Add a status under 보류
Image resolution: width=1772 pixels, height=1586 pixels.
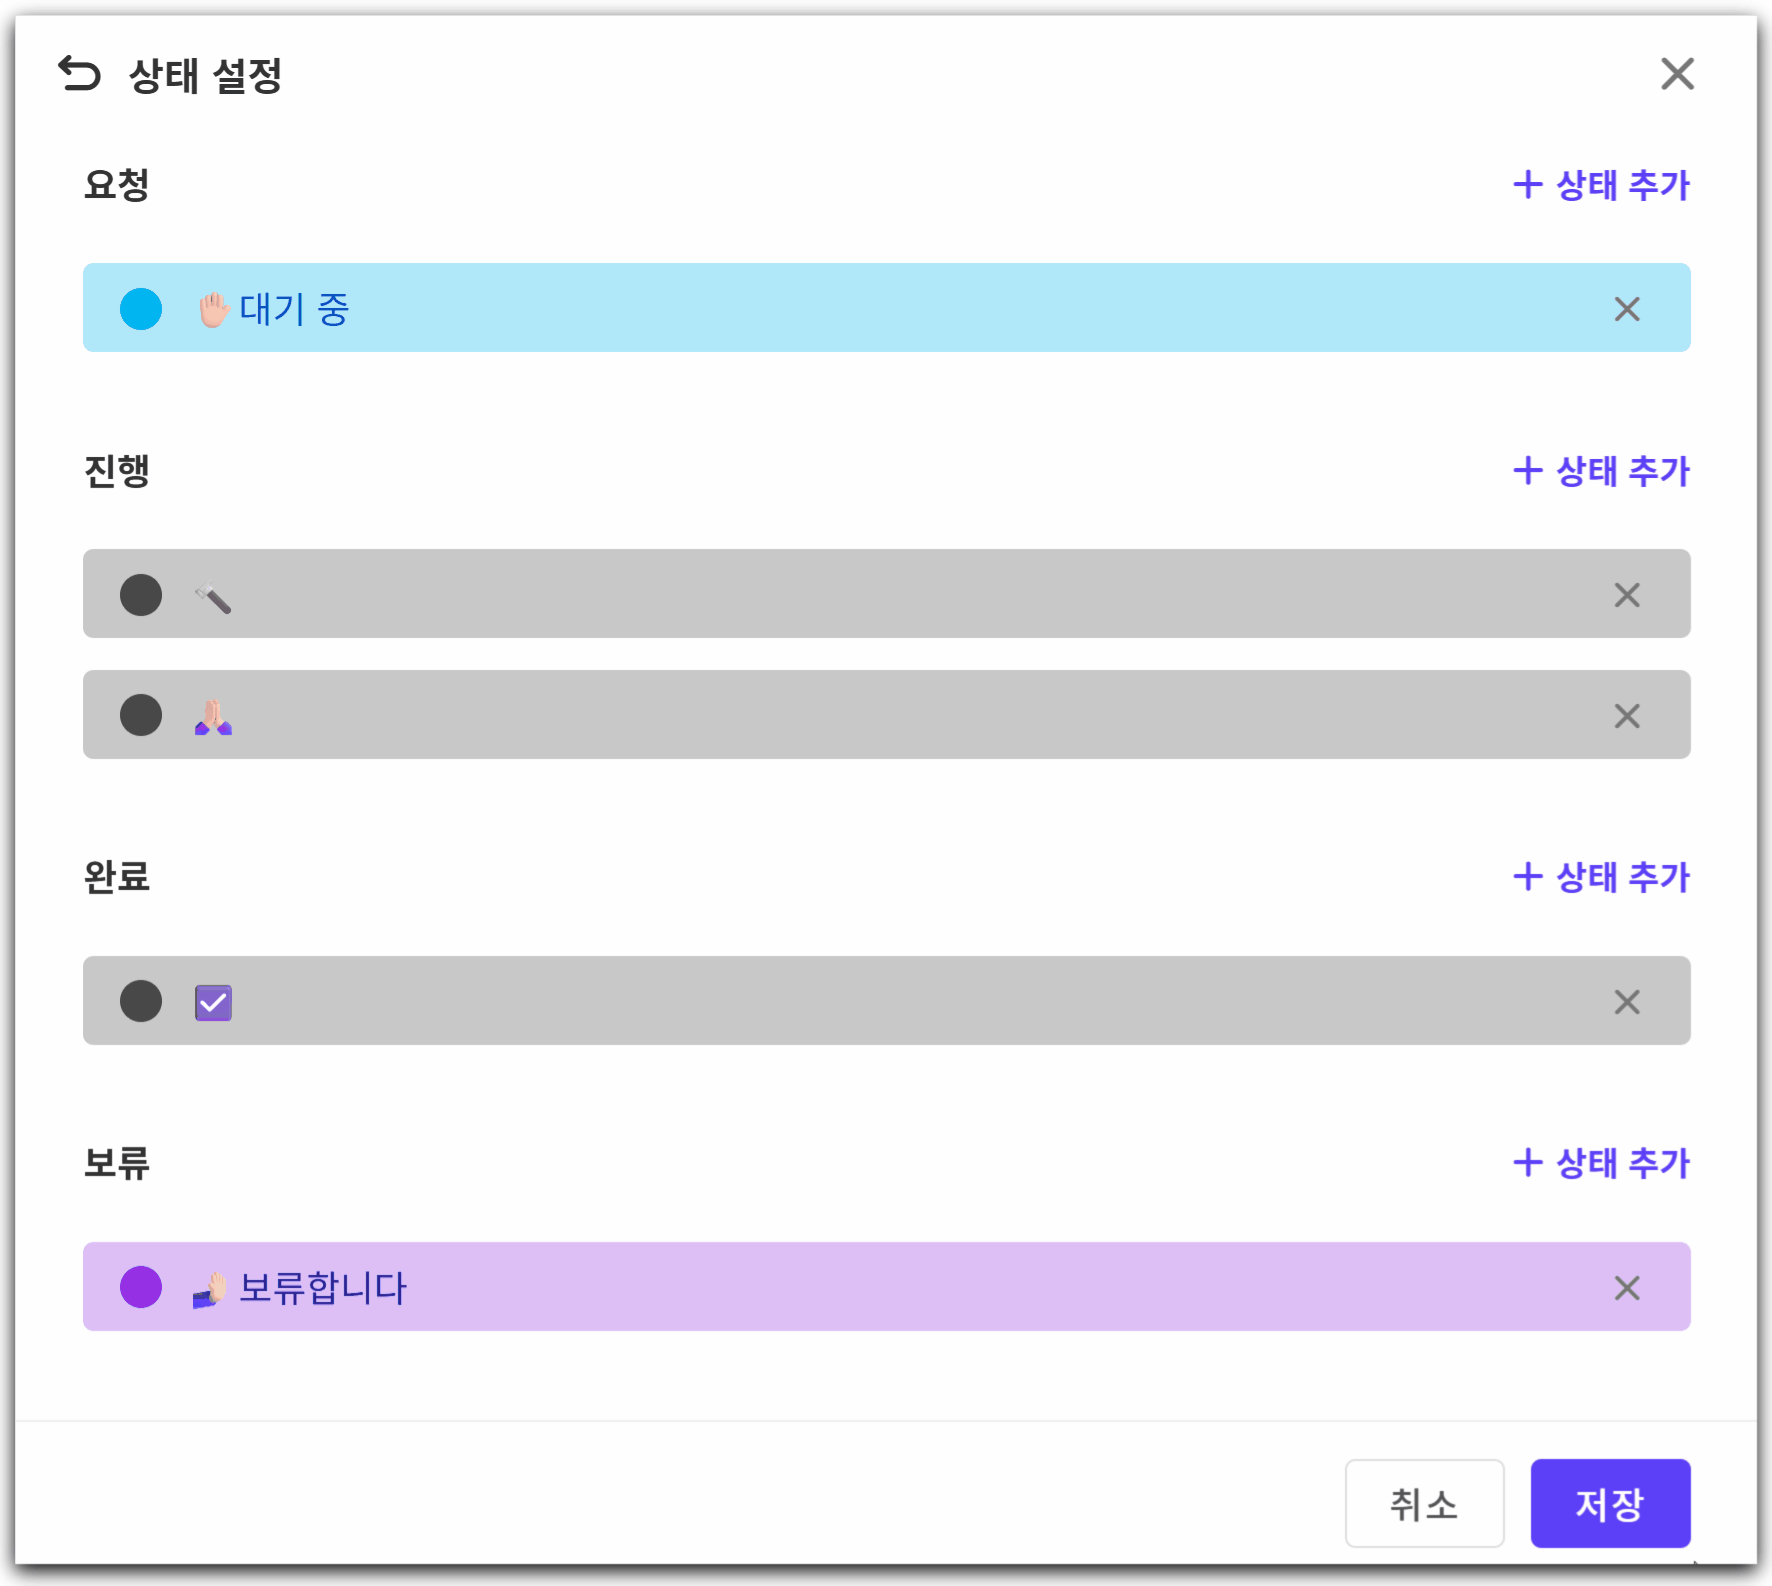[x=1601, y=1163]
